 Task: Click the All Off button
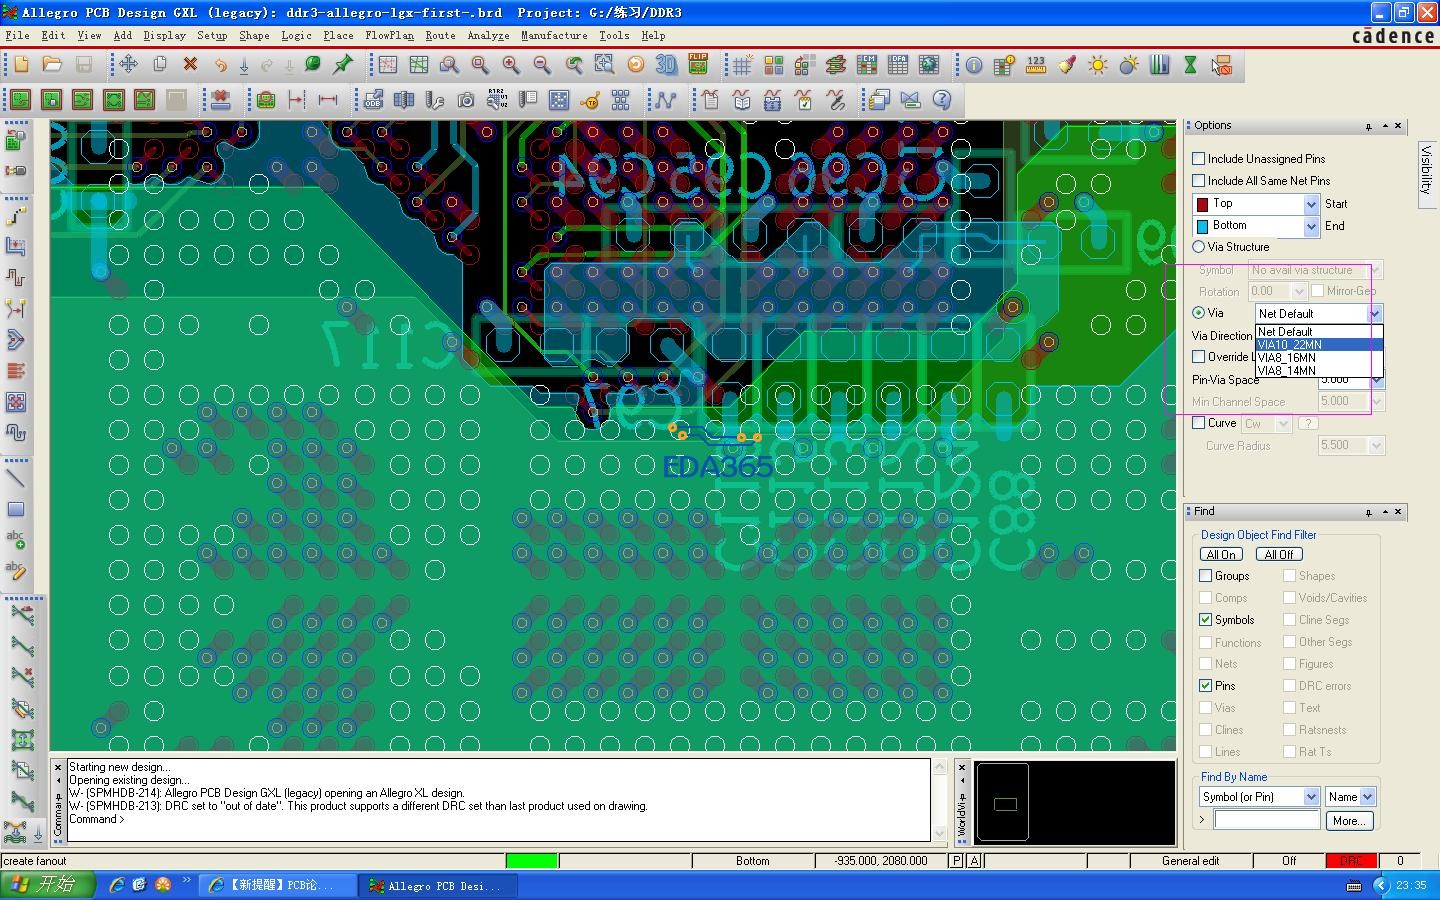(1279, 555)
